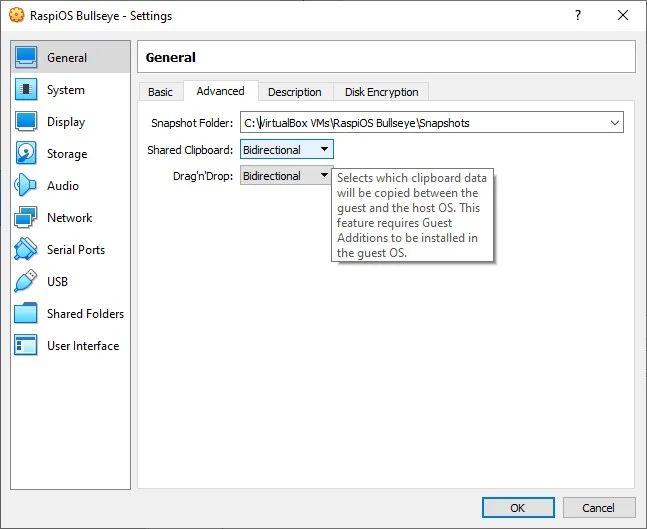Close the Settings dialog window
The width and height of the screenshot is (647, 529).
623,15
